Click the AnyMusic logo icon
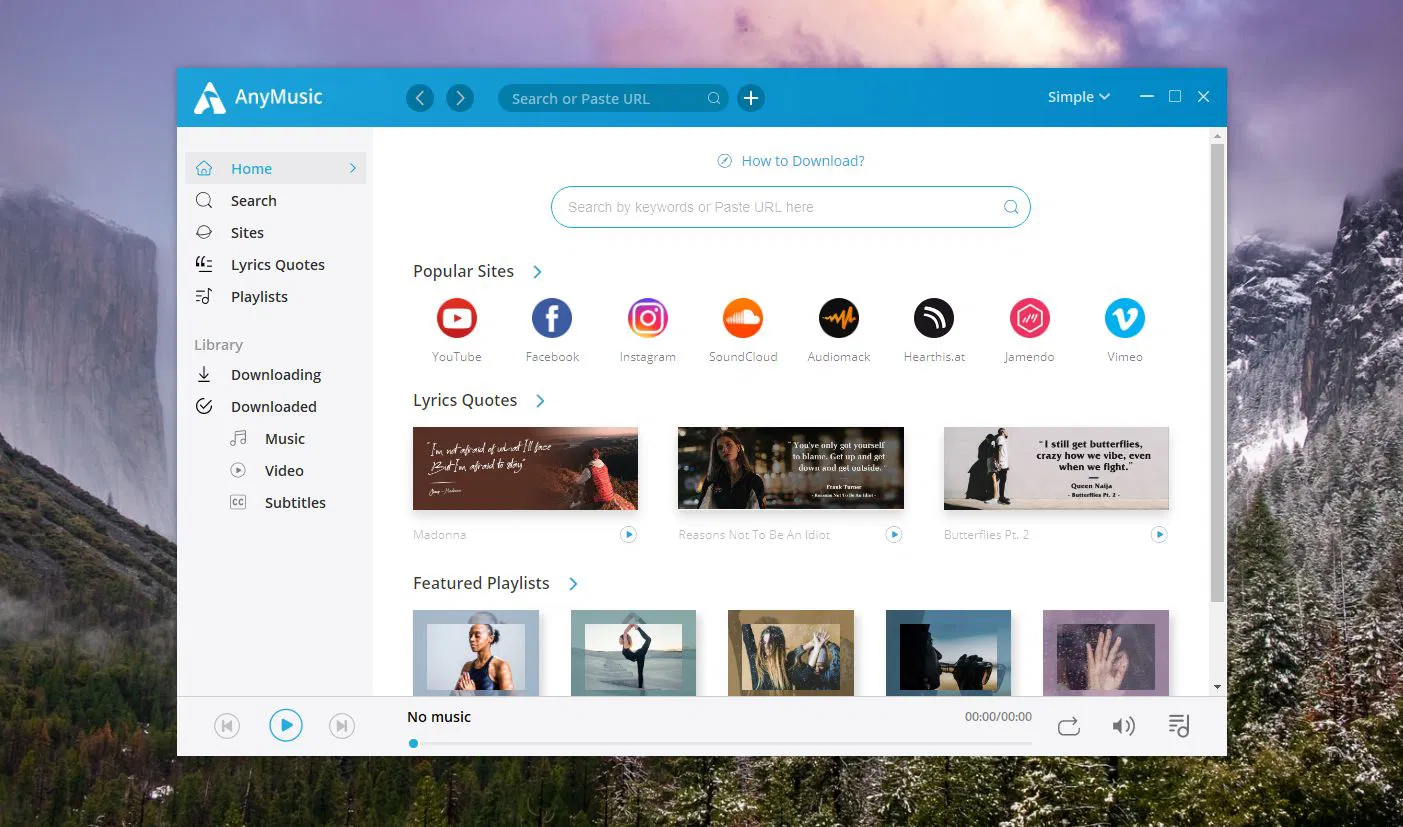This screenshot has width=1403, height=827. coord(209,98)
